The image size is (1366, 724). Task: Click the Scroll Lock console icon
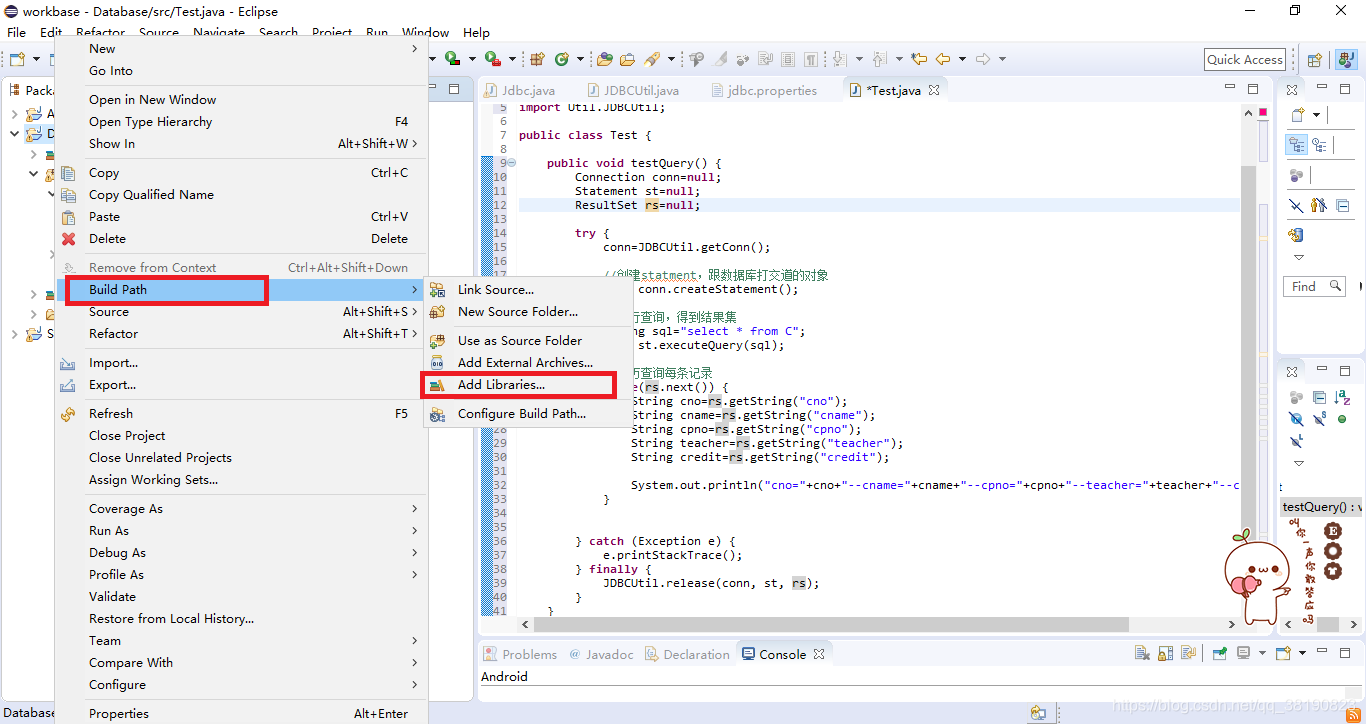point(1164,654)
